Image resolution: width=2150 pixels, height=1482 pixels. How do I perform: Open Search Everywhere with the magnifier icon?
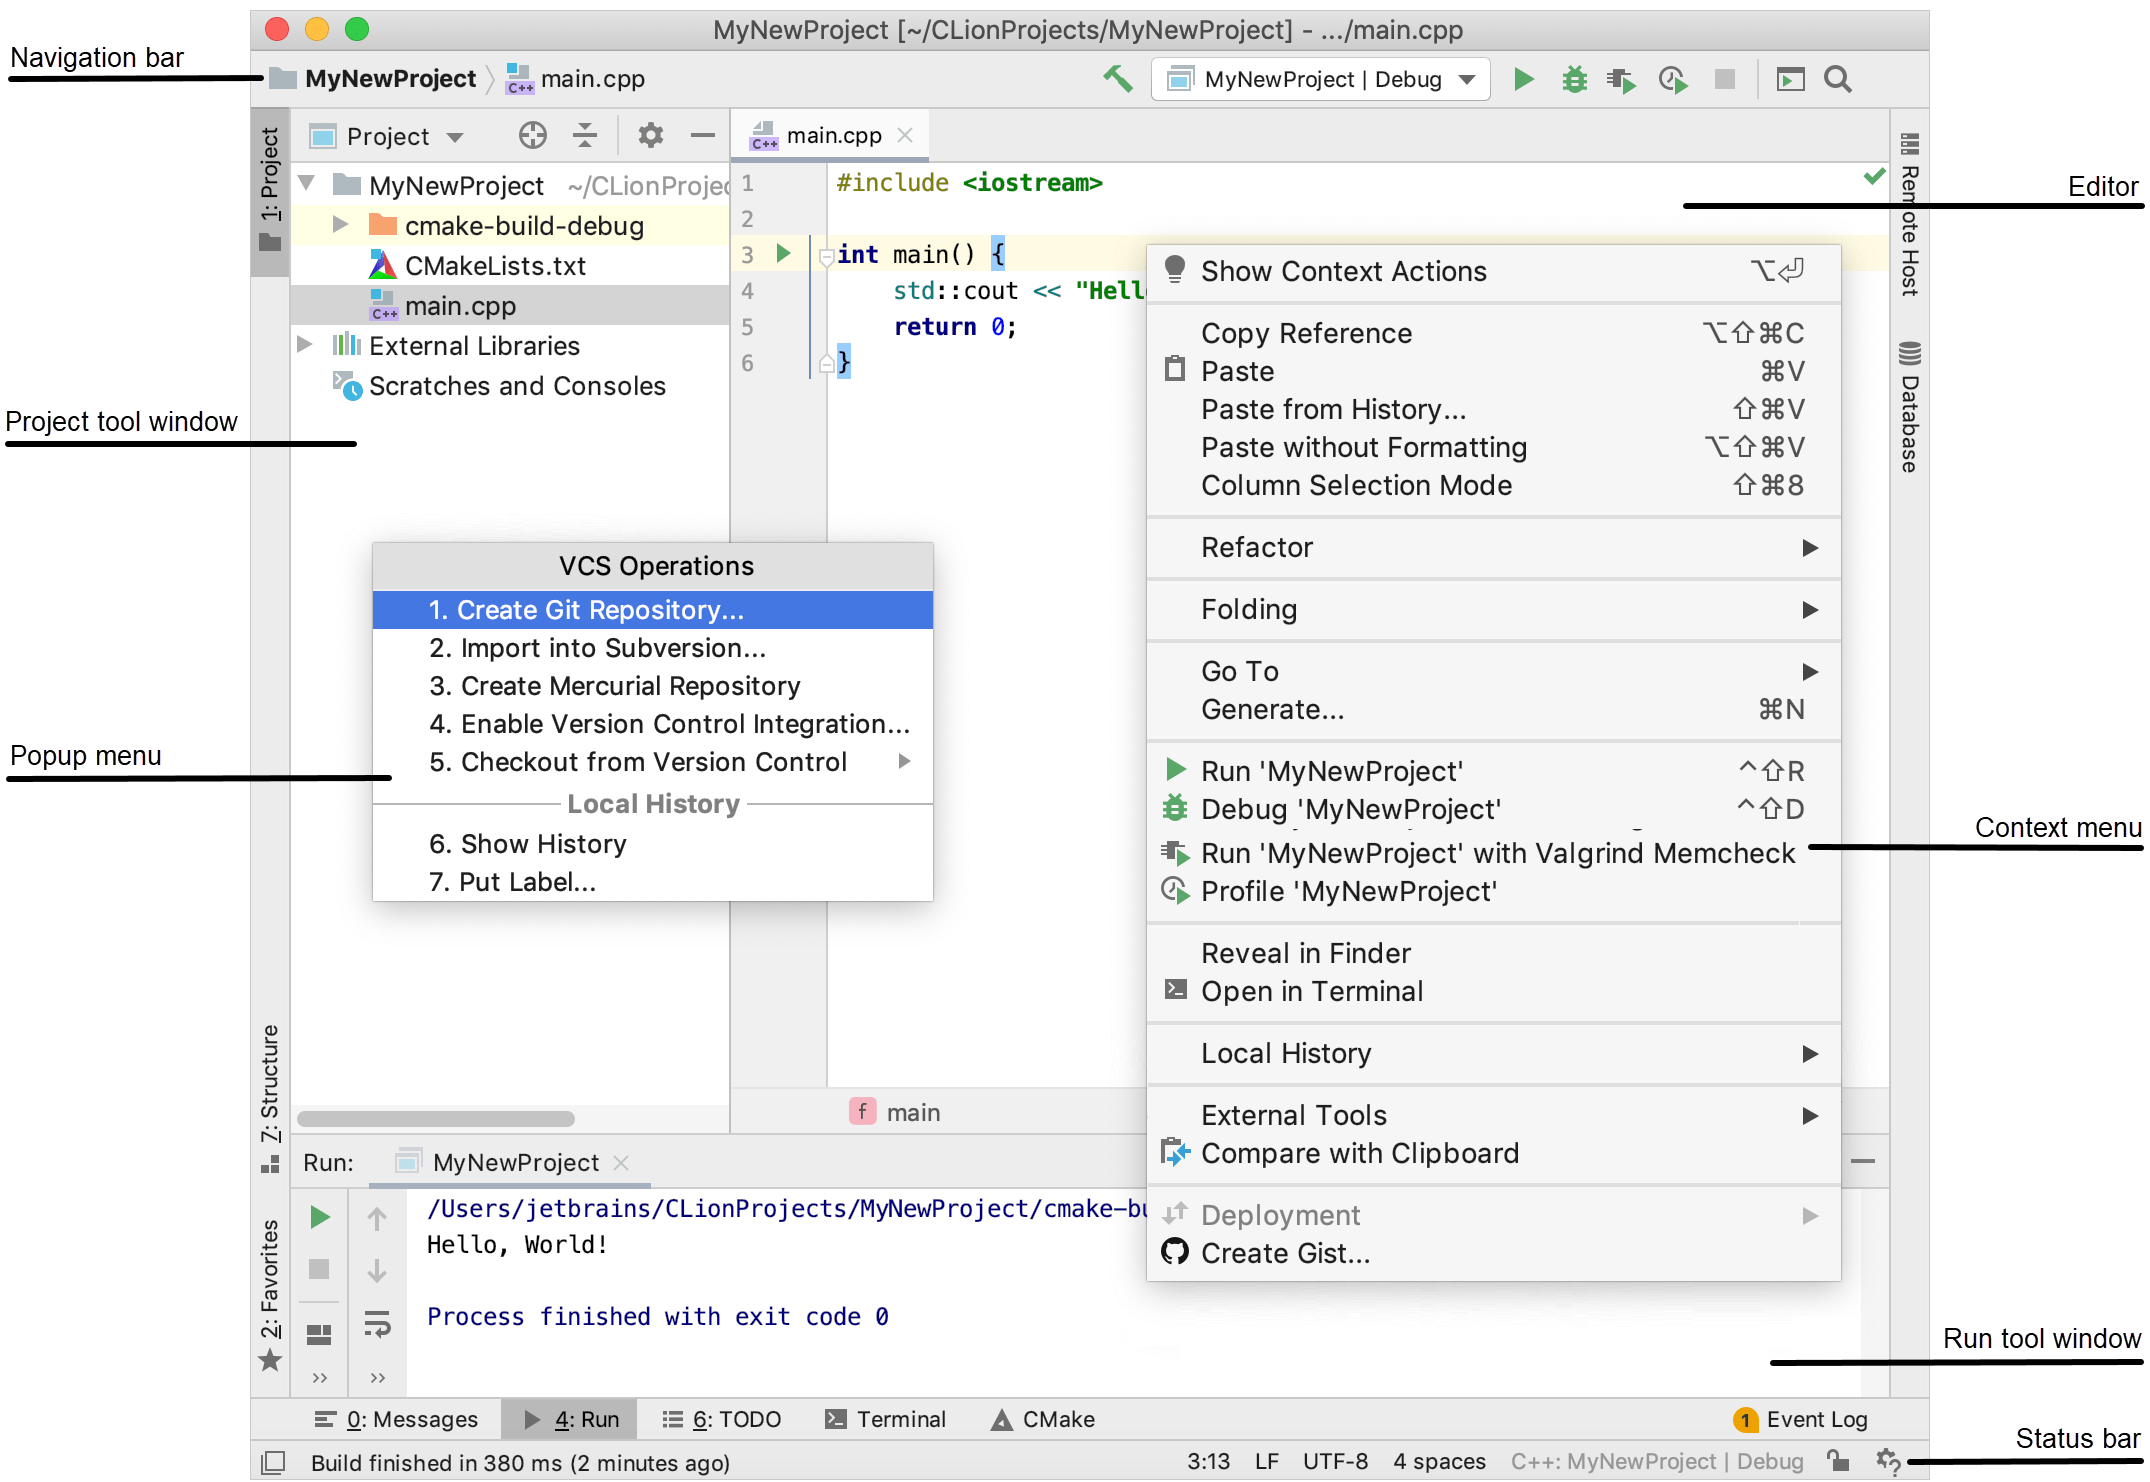click(1838, 79)
